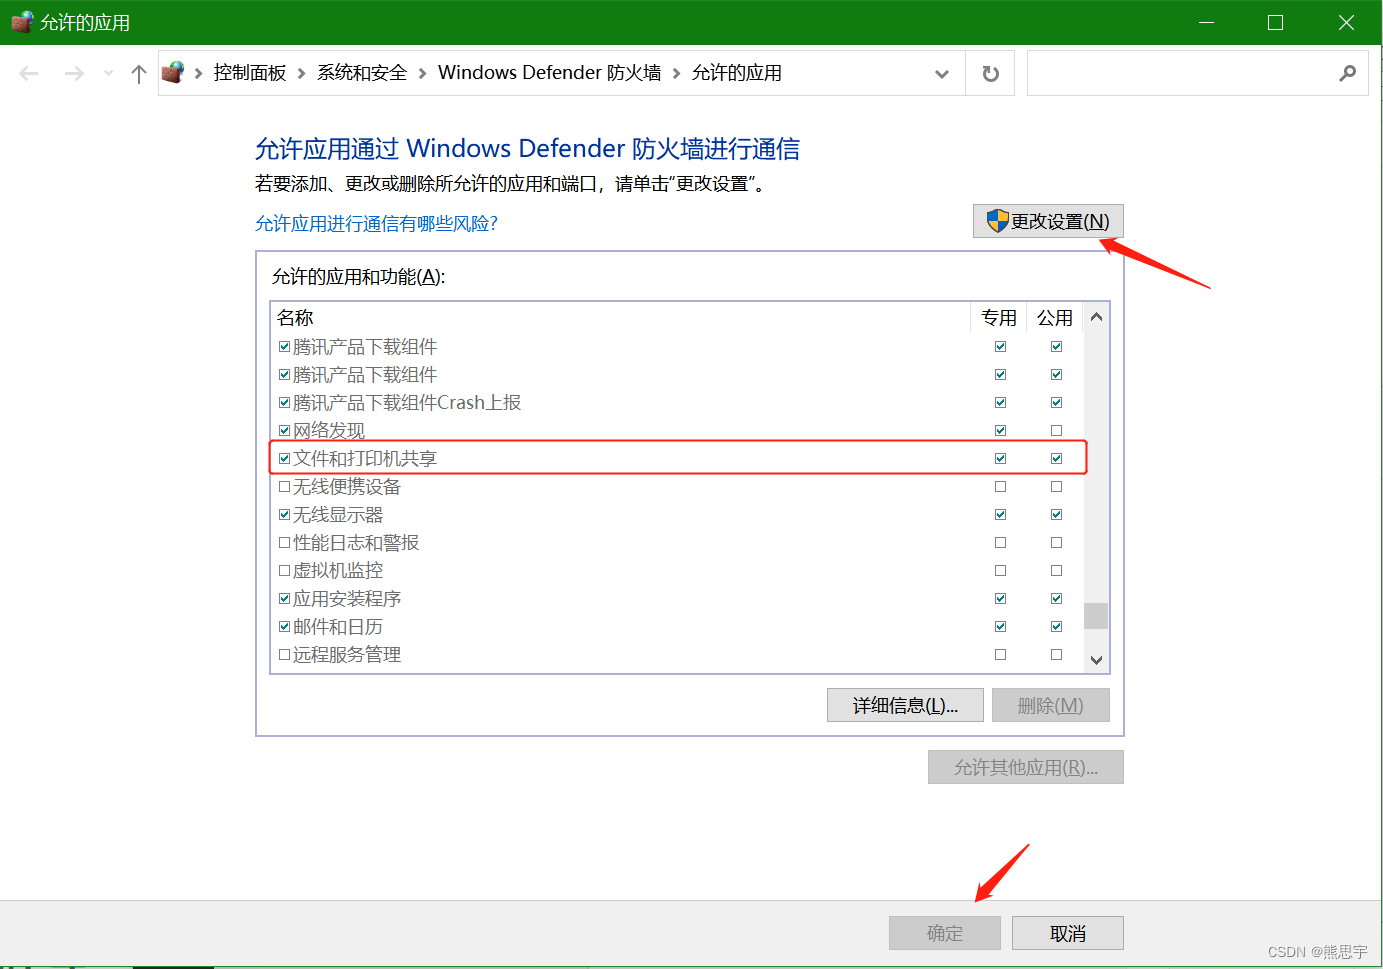Image resolution: width=1383 pixels, height=969 pixels.
Task: Close the 允许的应用 window
Action: click(x=1346, y=22)
